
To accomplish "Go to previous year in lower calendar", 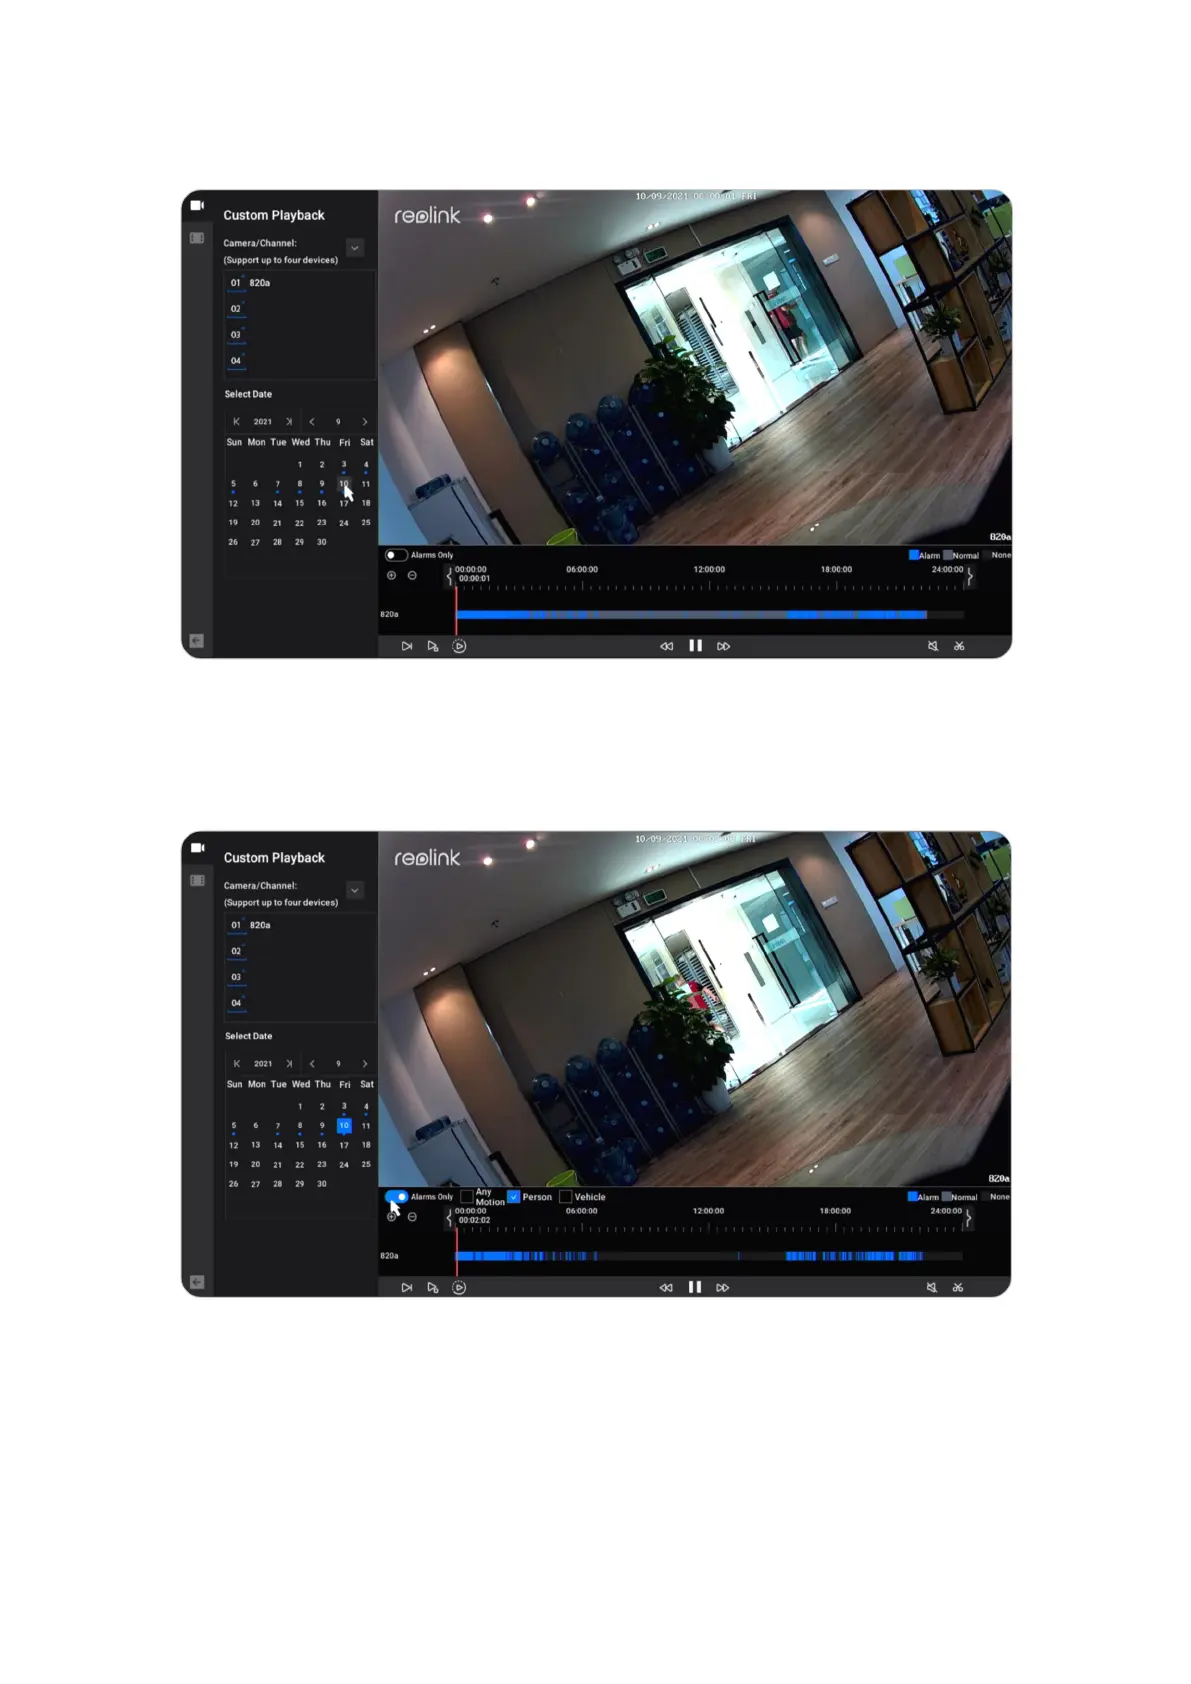I will point(237,1063).
